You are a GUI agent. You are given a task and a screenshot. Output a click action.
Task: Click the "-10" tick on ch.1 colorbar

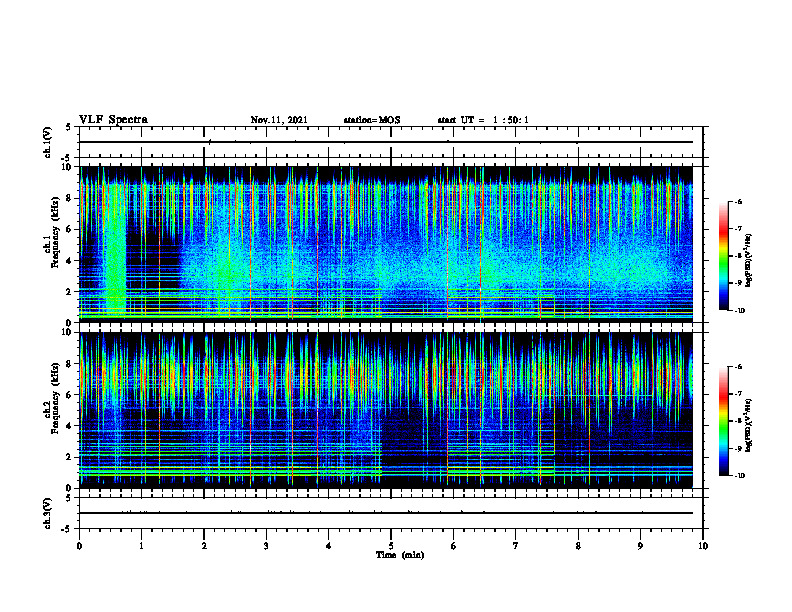[739, 311]
